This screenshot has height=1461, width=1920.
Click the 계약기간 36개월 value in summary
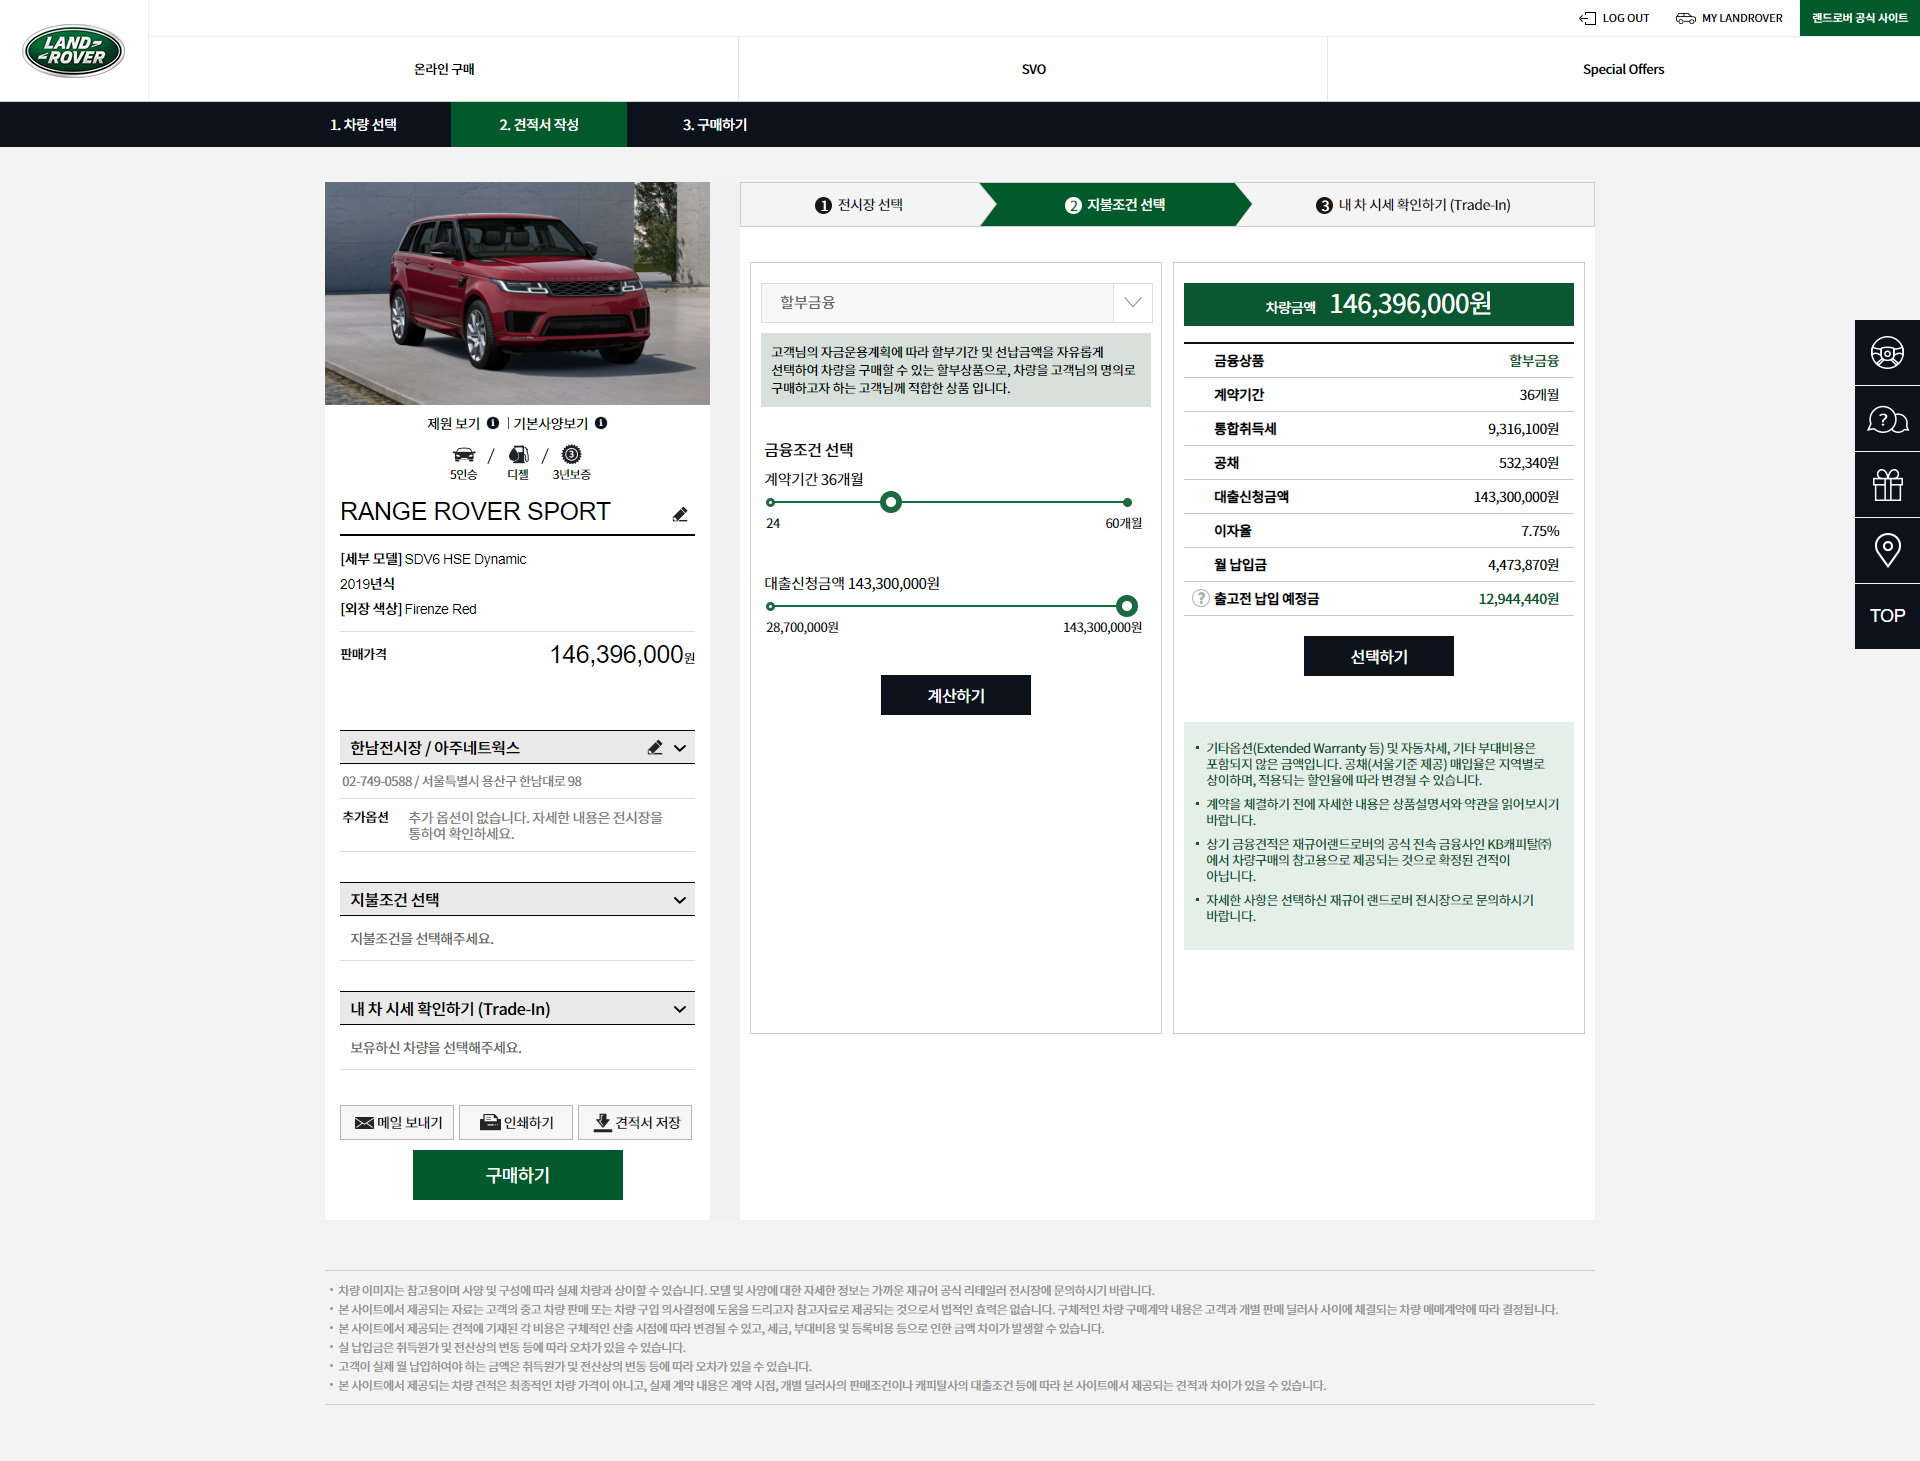(x=1539, y=395)
